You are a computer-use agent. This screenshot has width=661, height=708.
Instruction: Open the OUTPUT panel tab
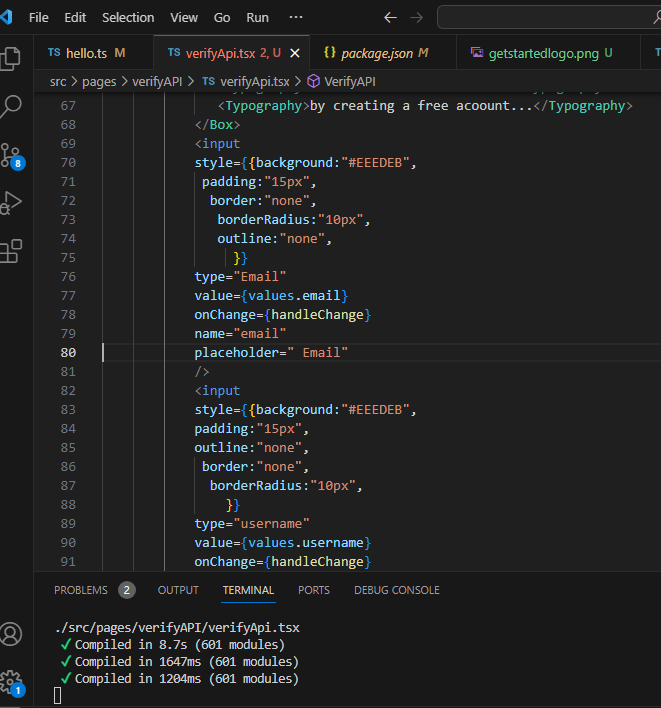[x=178, y=590]
